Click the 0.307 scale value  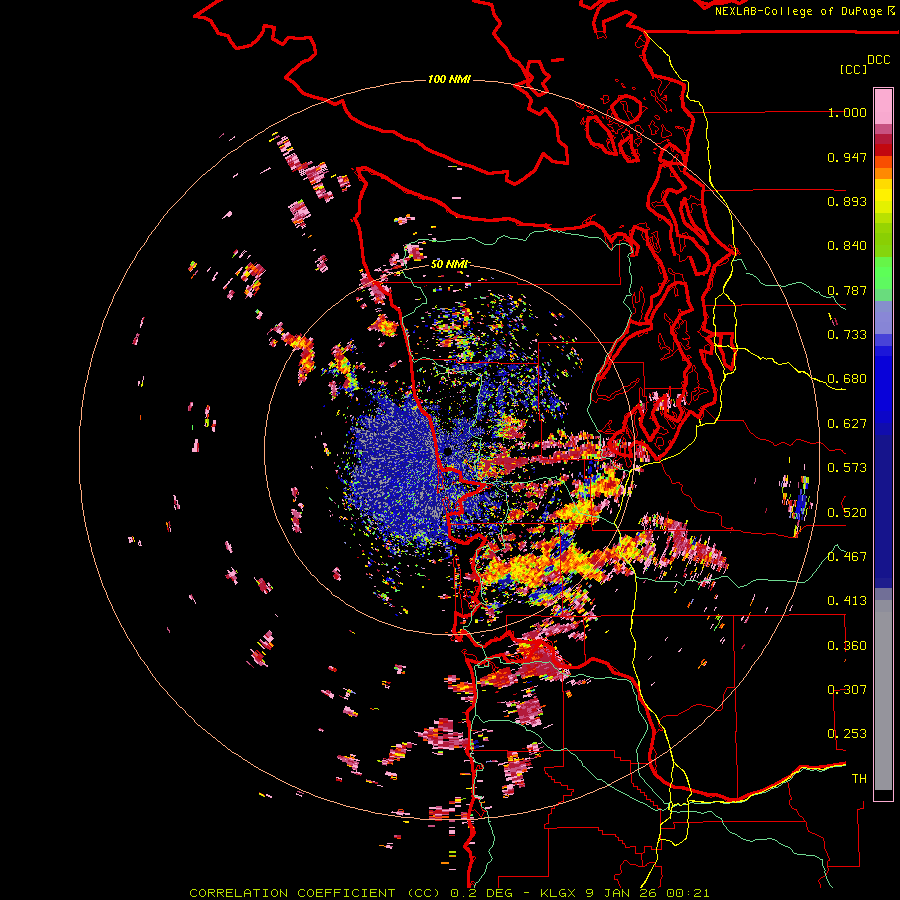point(847,690)
